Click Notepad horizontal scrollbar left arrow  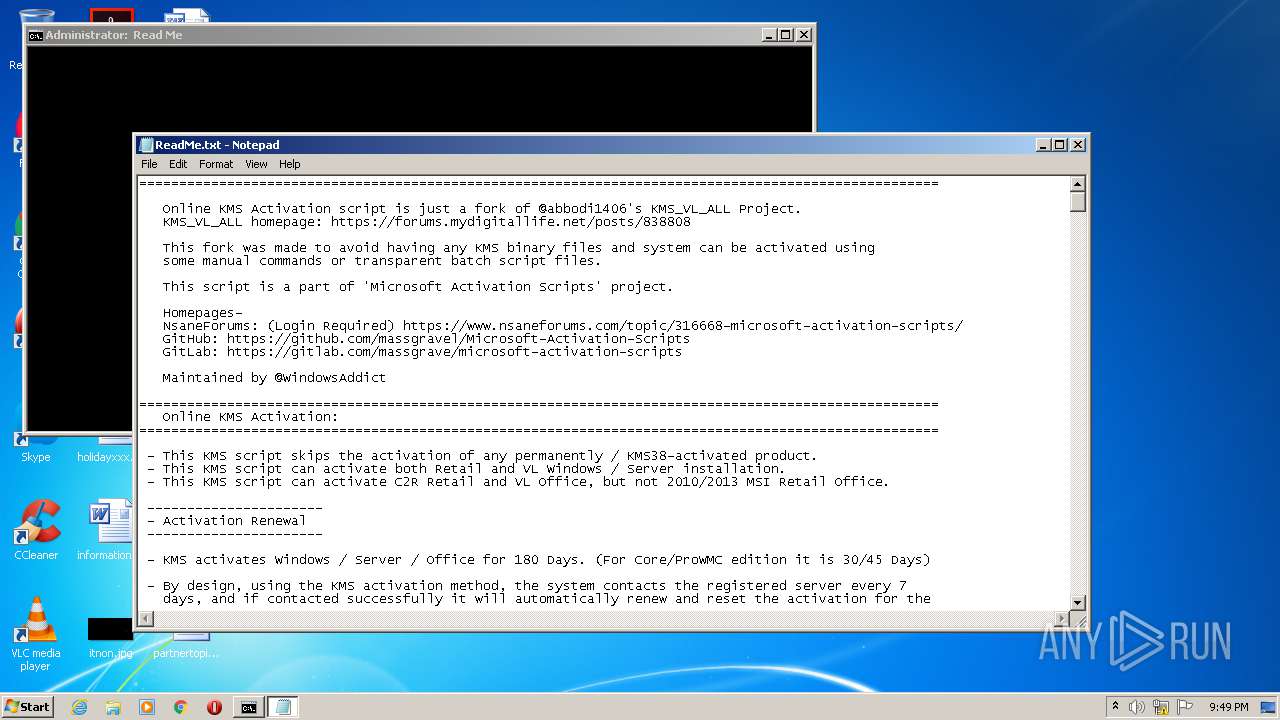(x=145, y=619)
